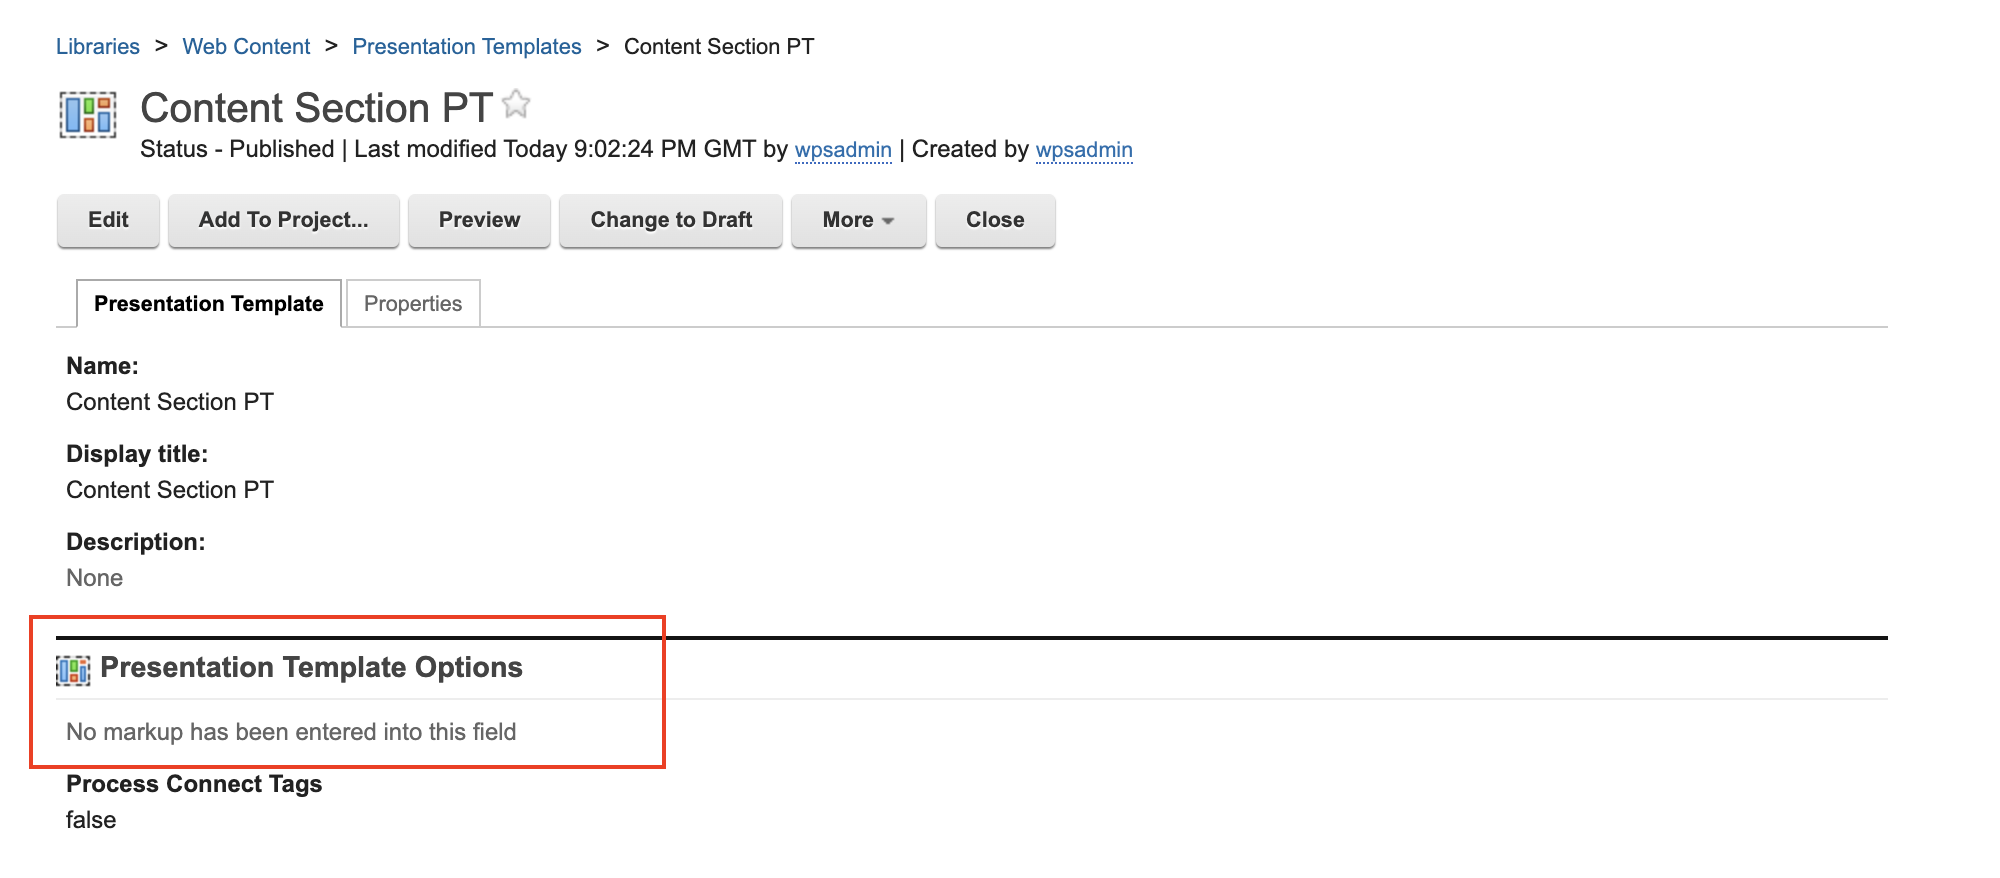Navigate to Presentation Templates breadcrumb link

click(466, 47)
